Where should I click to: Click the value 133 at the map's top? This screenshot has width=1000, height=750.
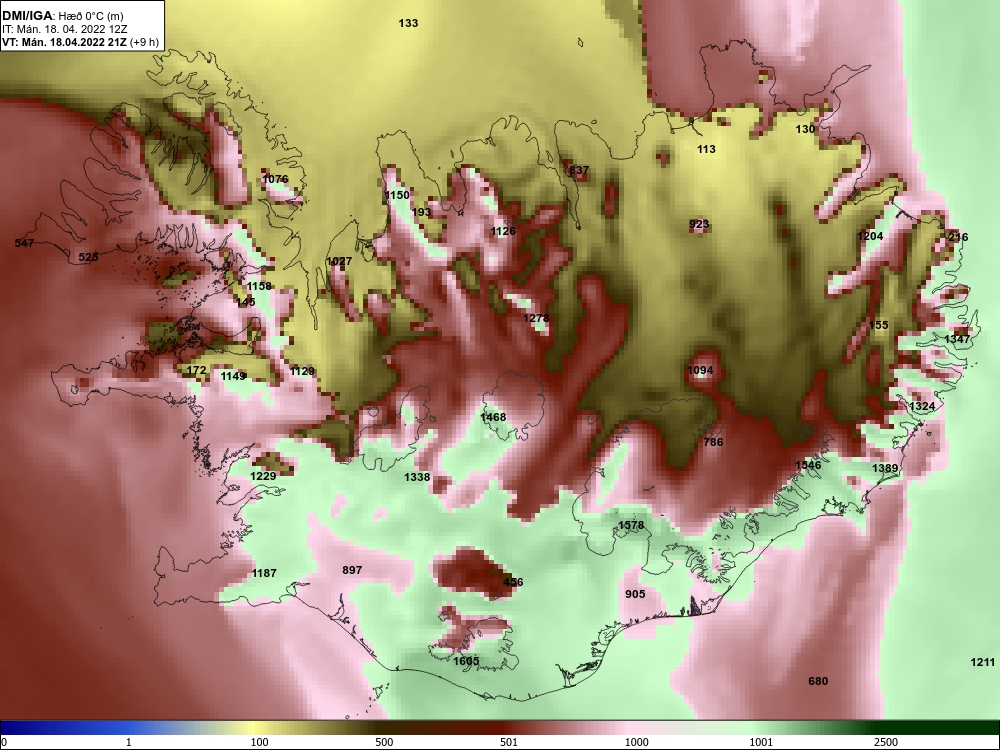click(408, 23)
